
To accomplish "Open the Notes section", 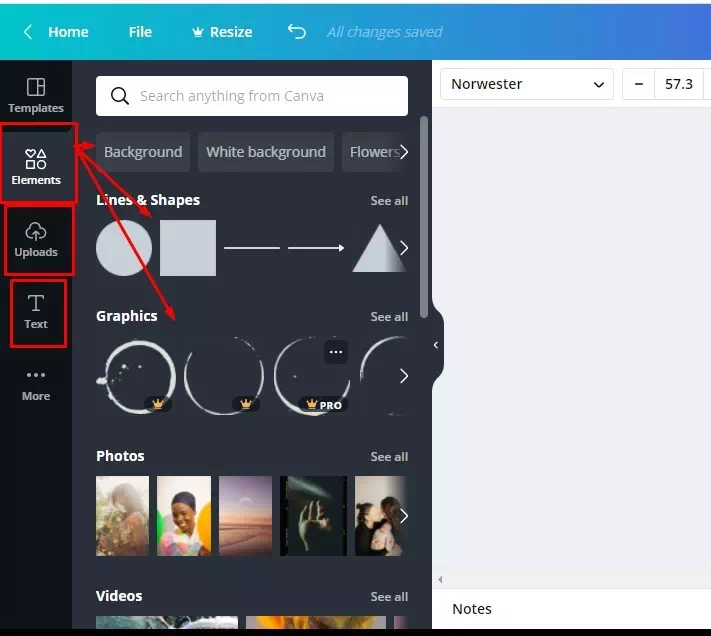I will tap(472, 609).
